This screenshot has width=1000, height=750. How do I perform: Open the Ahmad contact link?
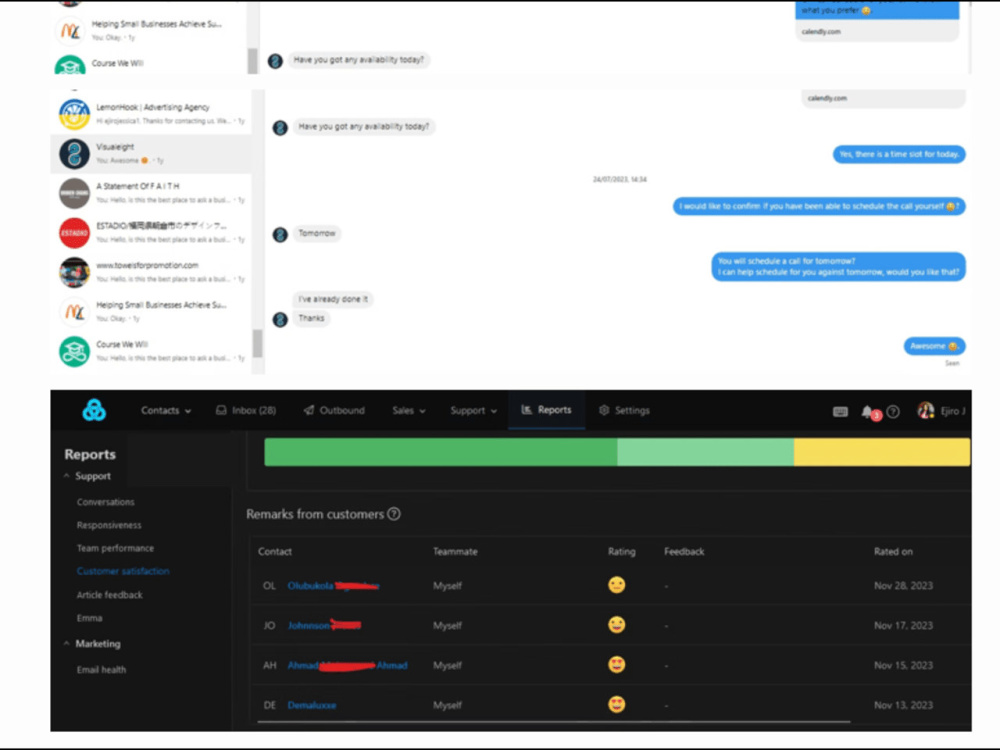click(348, 665)
